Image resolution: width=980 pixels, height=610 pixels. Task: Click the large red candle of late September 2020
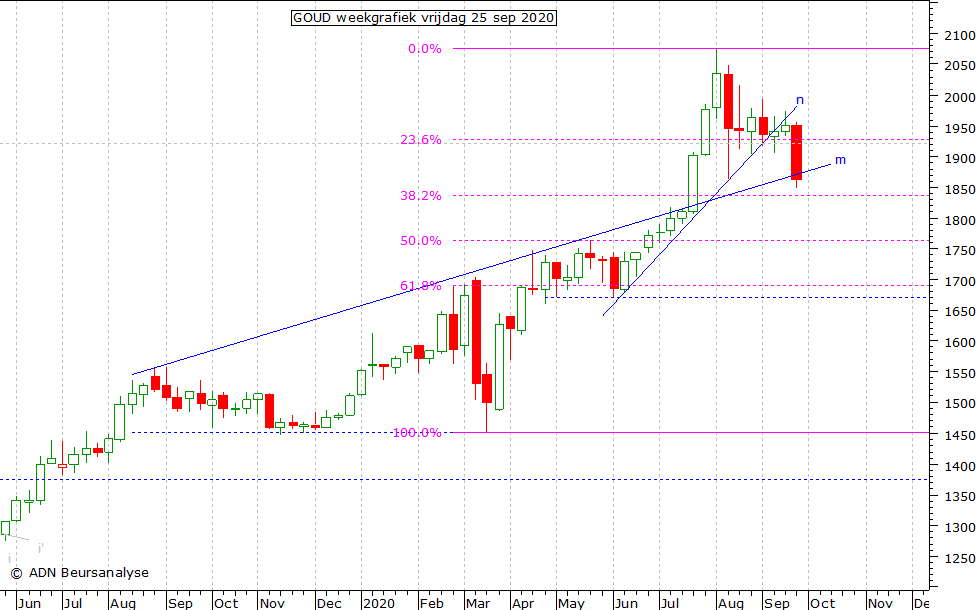(796, 152)
